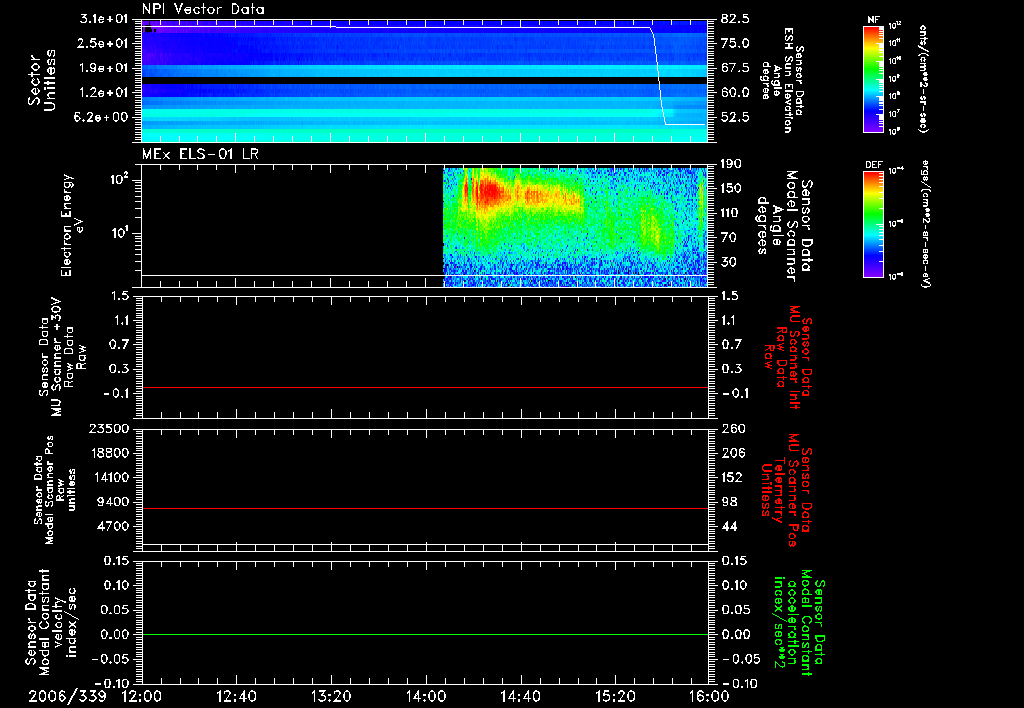Image resolution: width=1024 pixels, height=708 pixels.
Task: Click the Sector Unitless axis label
Action: (x=42, y=80)
